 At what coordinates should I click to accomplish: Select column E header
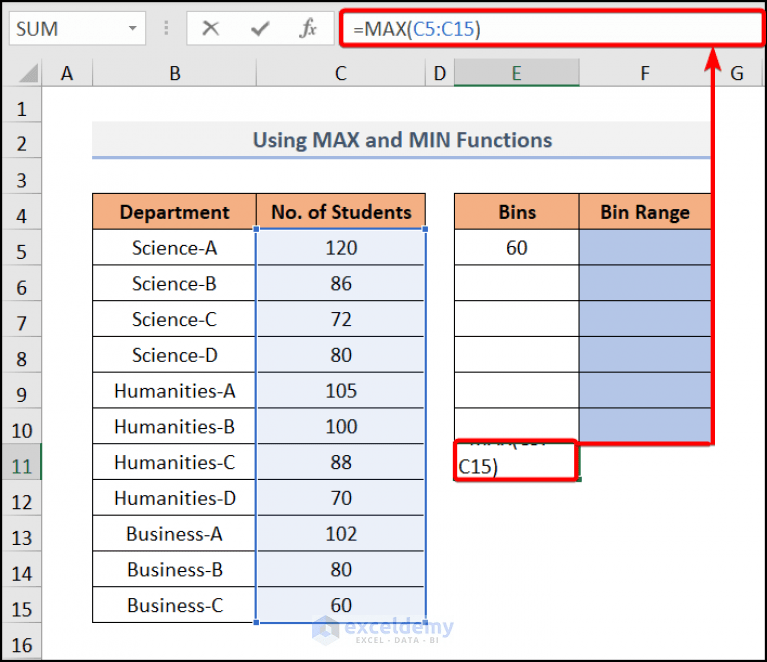(517, 73)
